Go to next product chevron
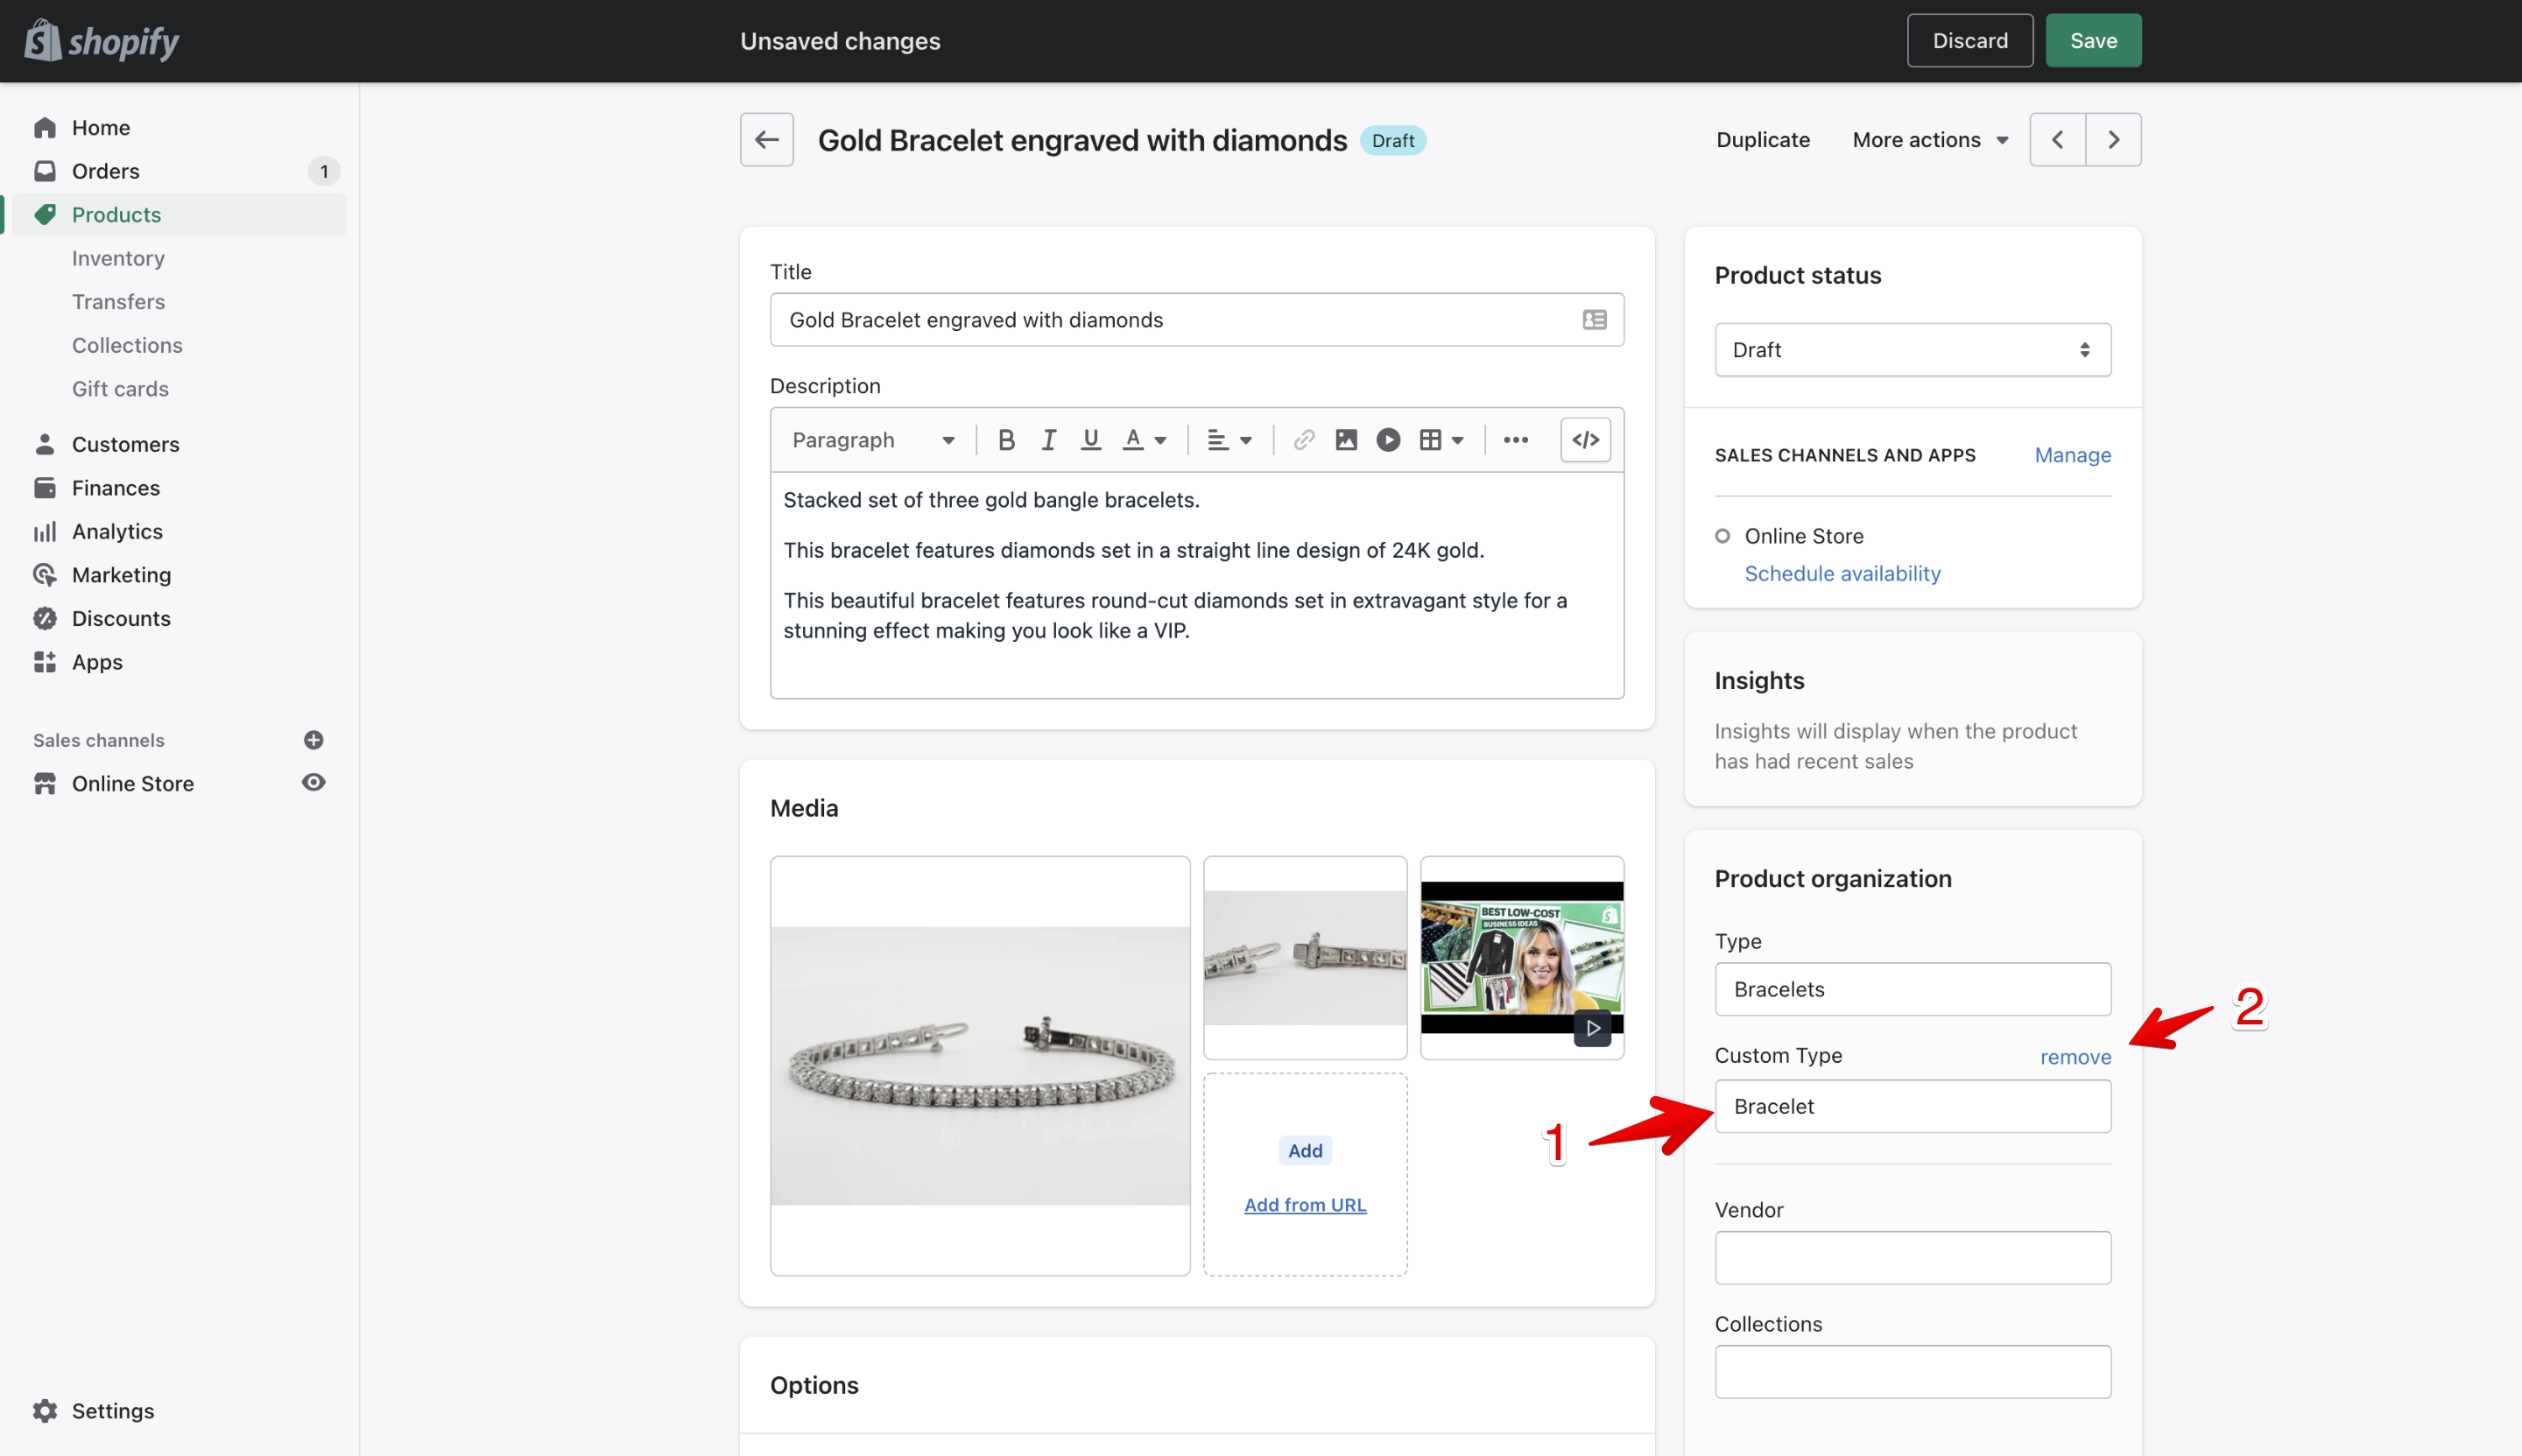 pos(2113,139)
